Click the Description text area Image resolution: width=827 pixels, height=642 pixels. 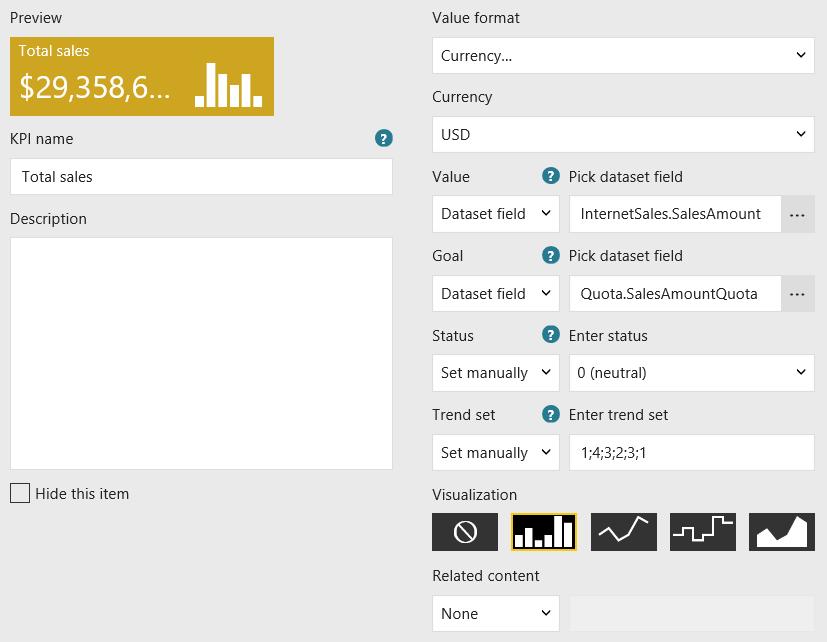point(201,353)
